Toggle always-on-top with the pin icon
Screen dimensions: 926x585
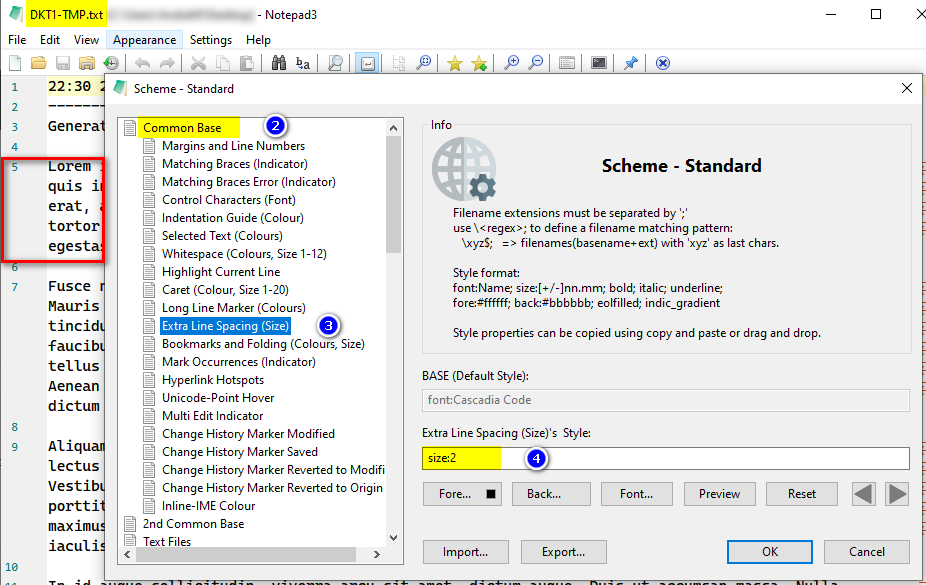pyautogui.click(x=630, y=62)
